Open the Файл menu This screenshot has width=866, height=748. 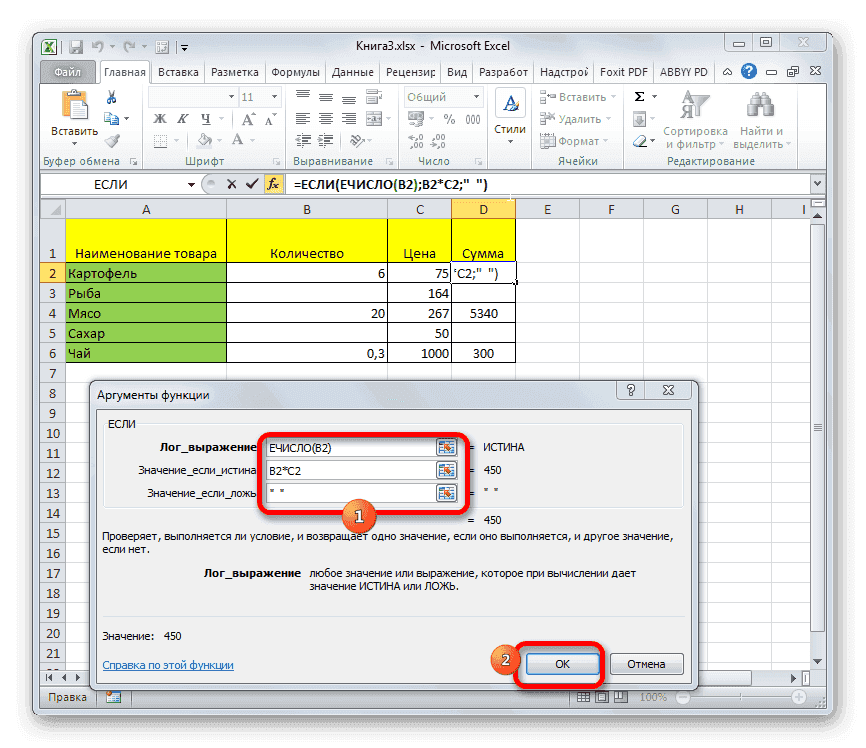67,71
